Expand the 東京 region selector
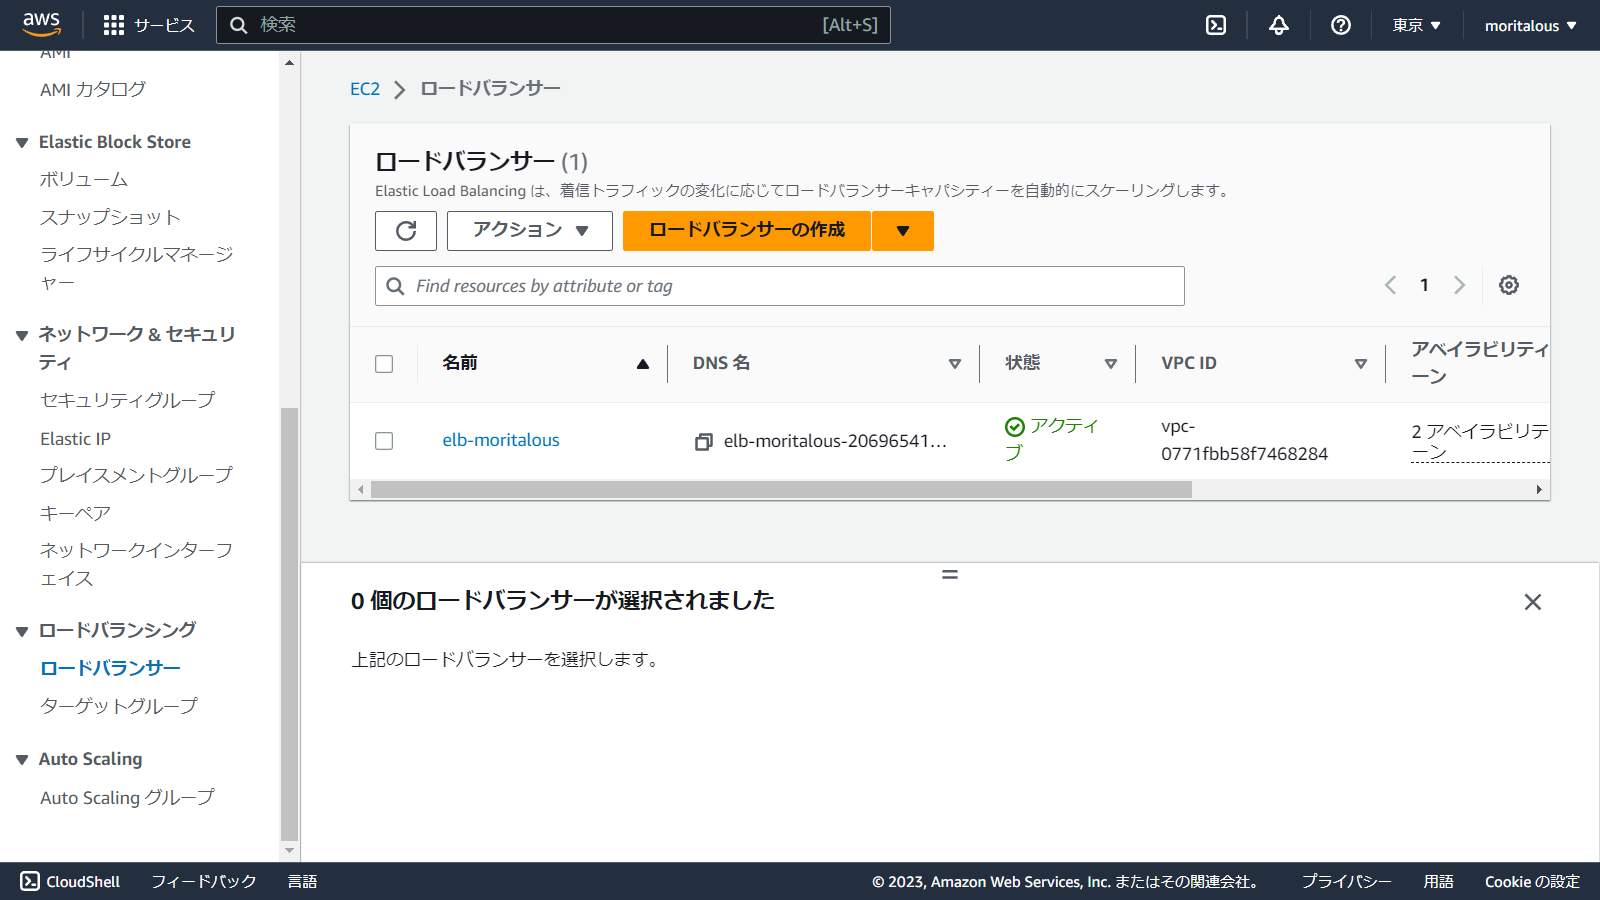The height and width of the screenshot is (900, 1600). point(1415,25)
